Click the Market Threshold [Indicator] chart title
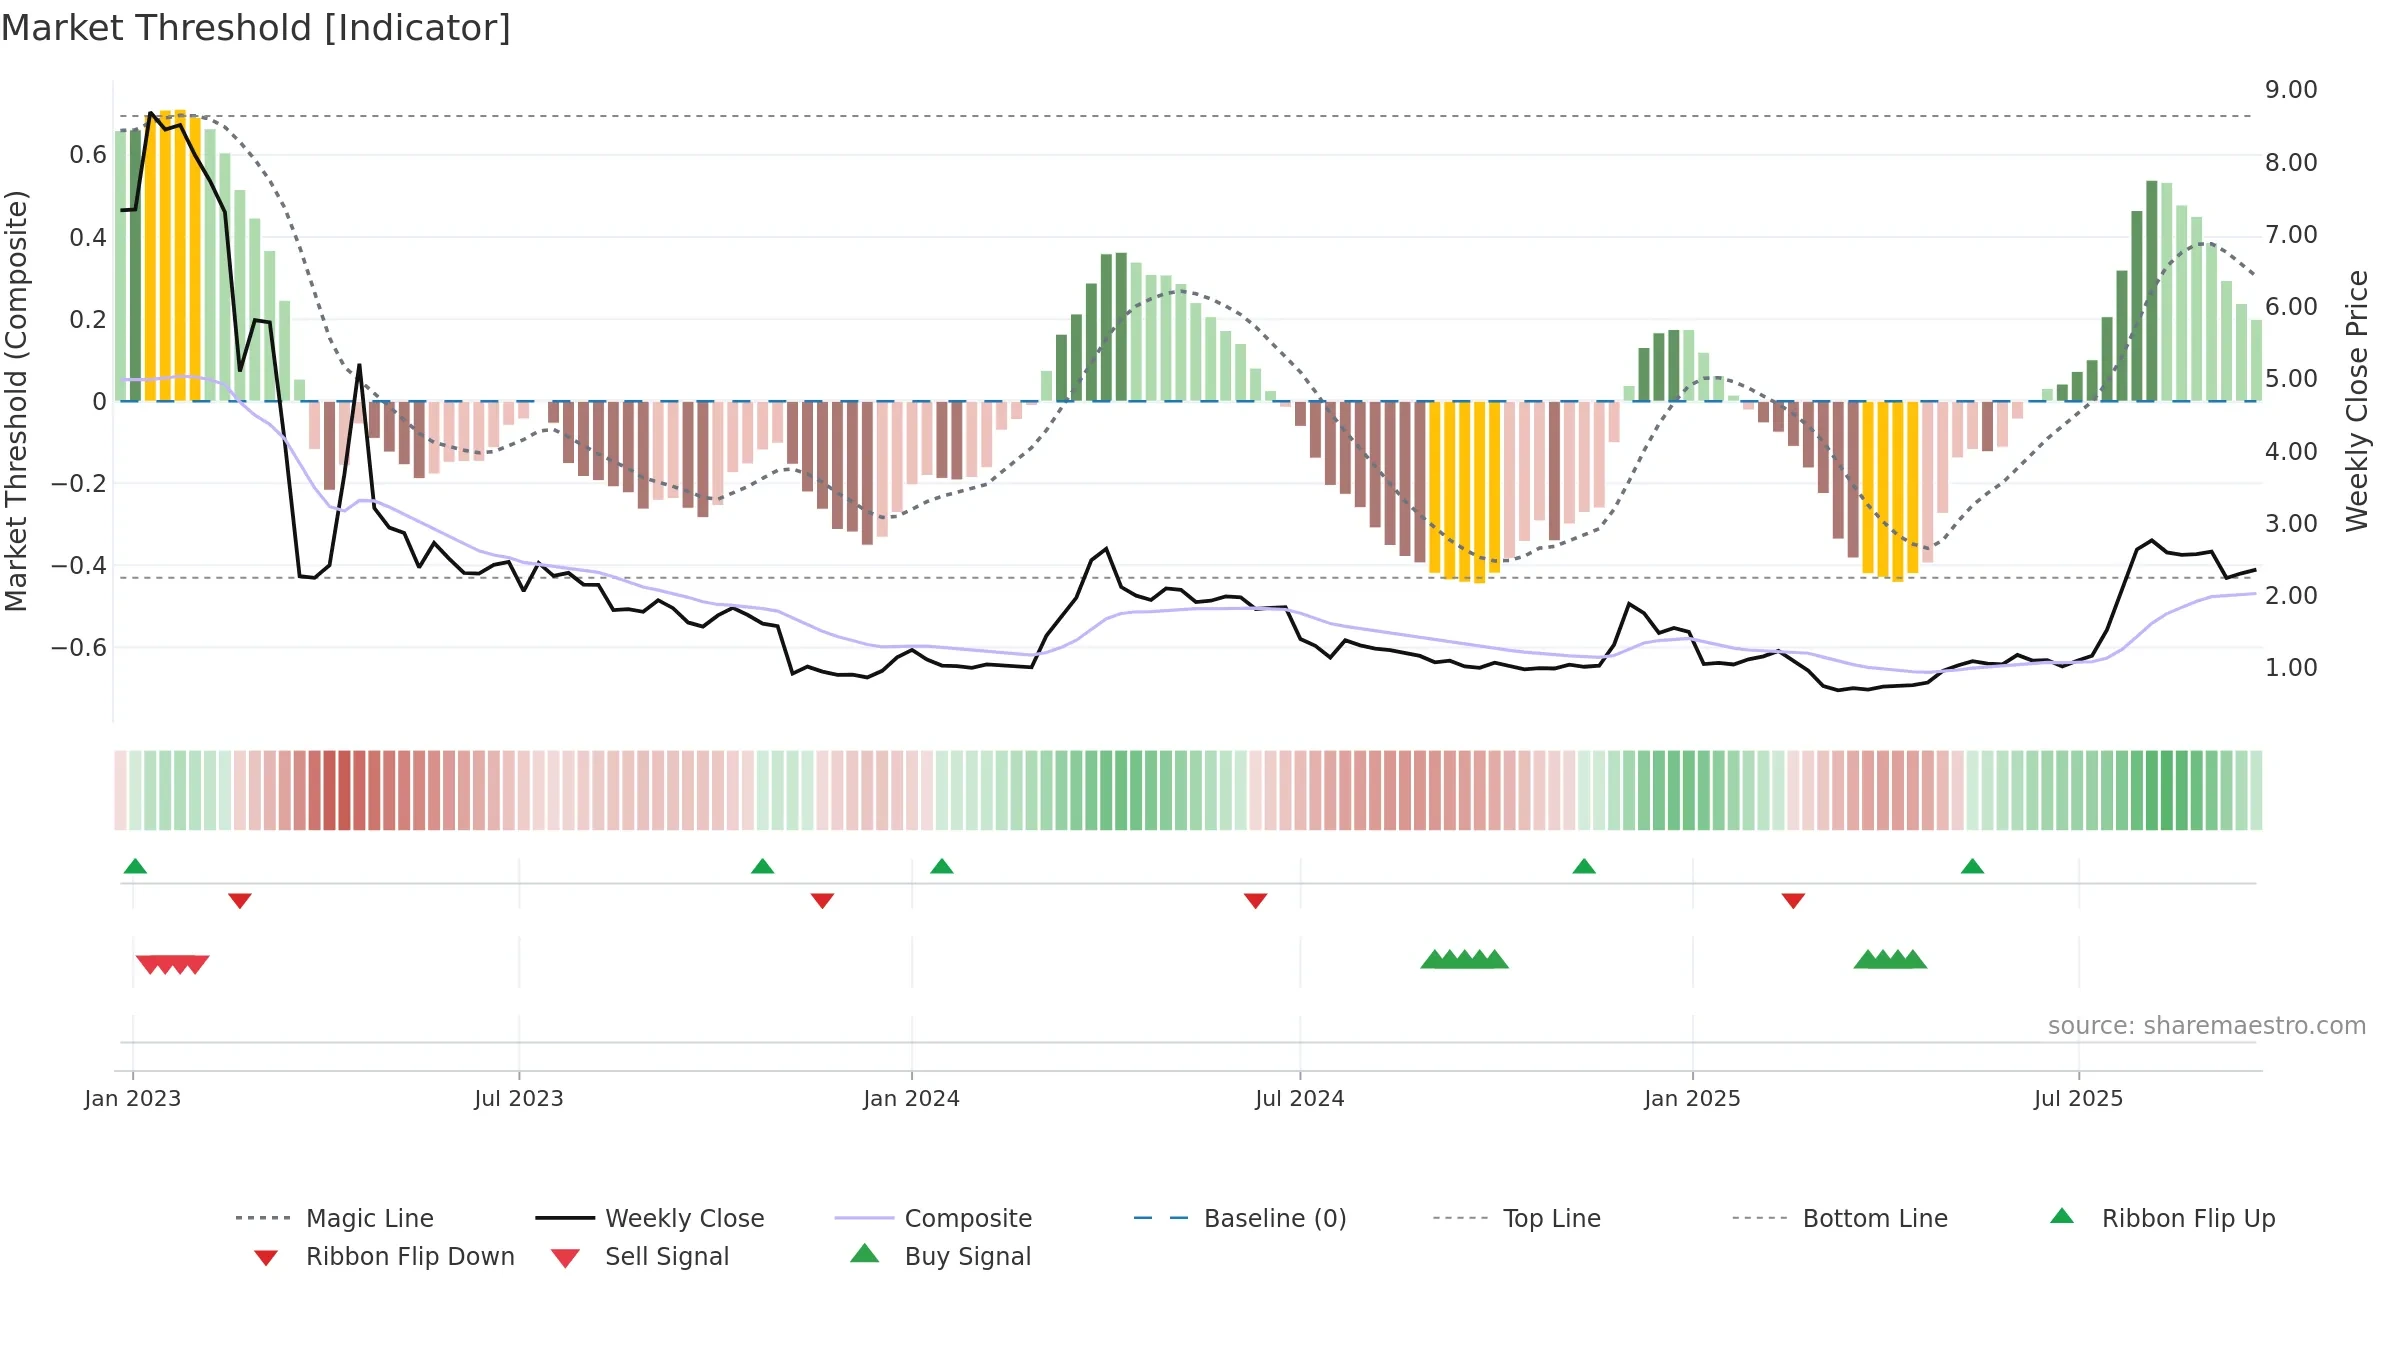 pyautogui.click(x=256, y=28)
